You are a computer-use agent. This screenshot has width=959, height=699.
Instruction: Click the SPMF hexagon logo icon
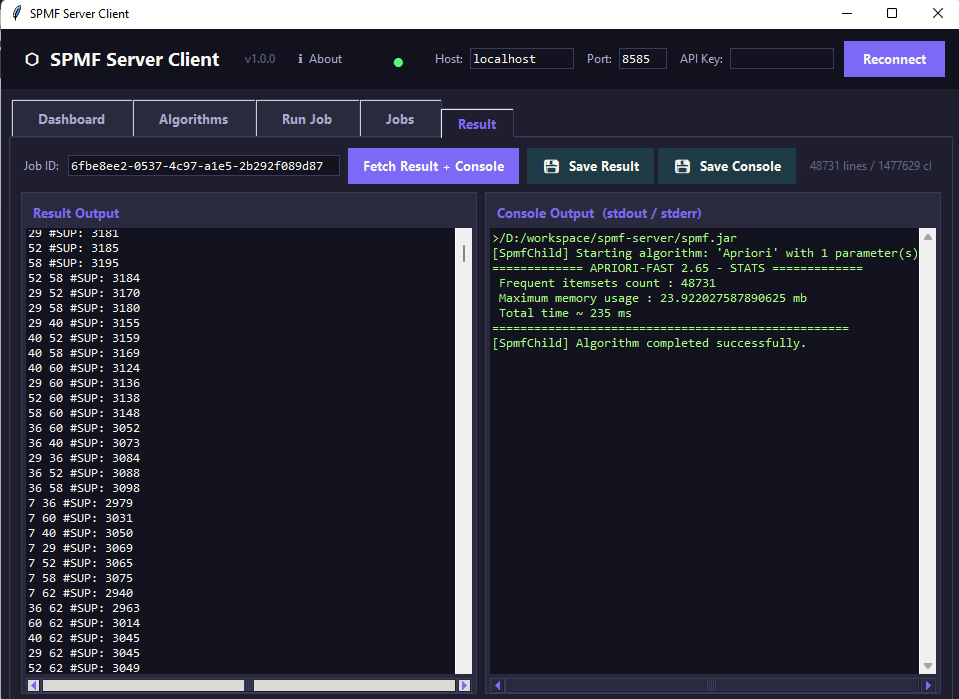[32, 60]
